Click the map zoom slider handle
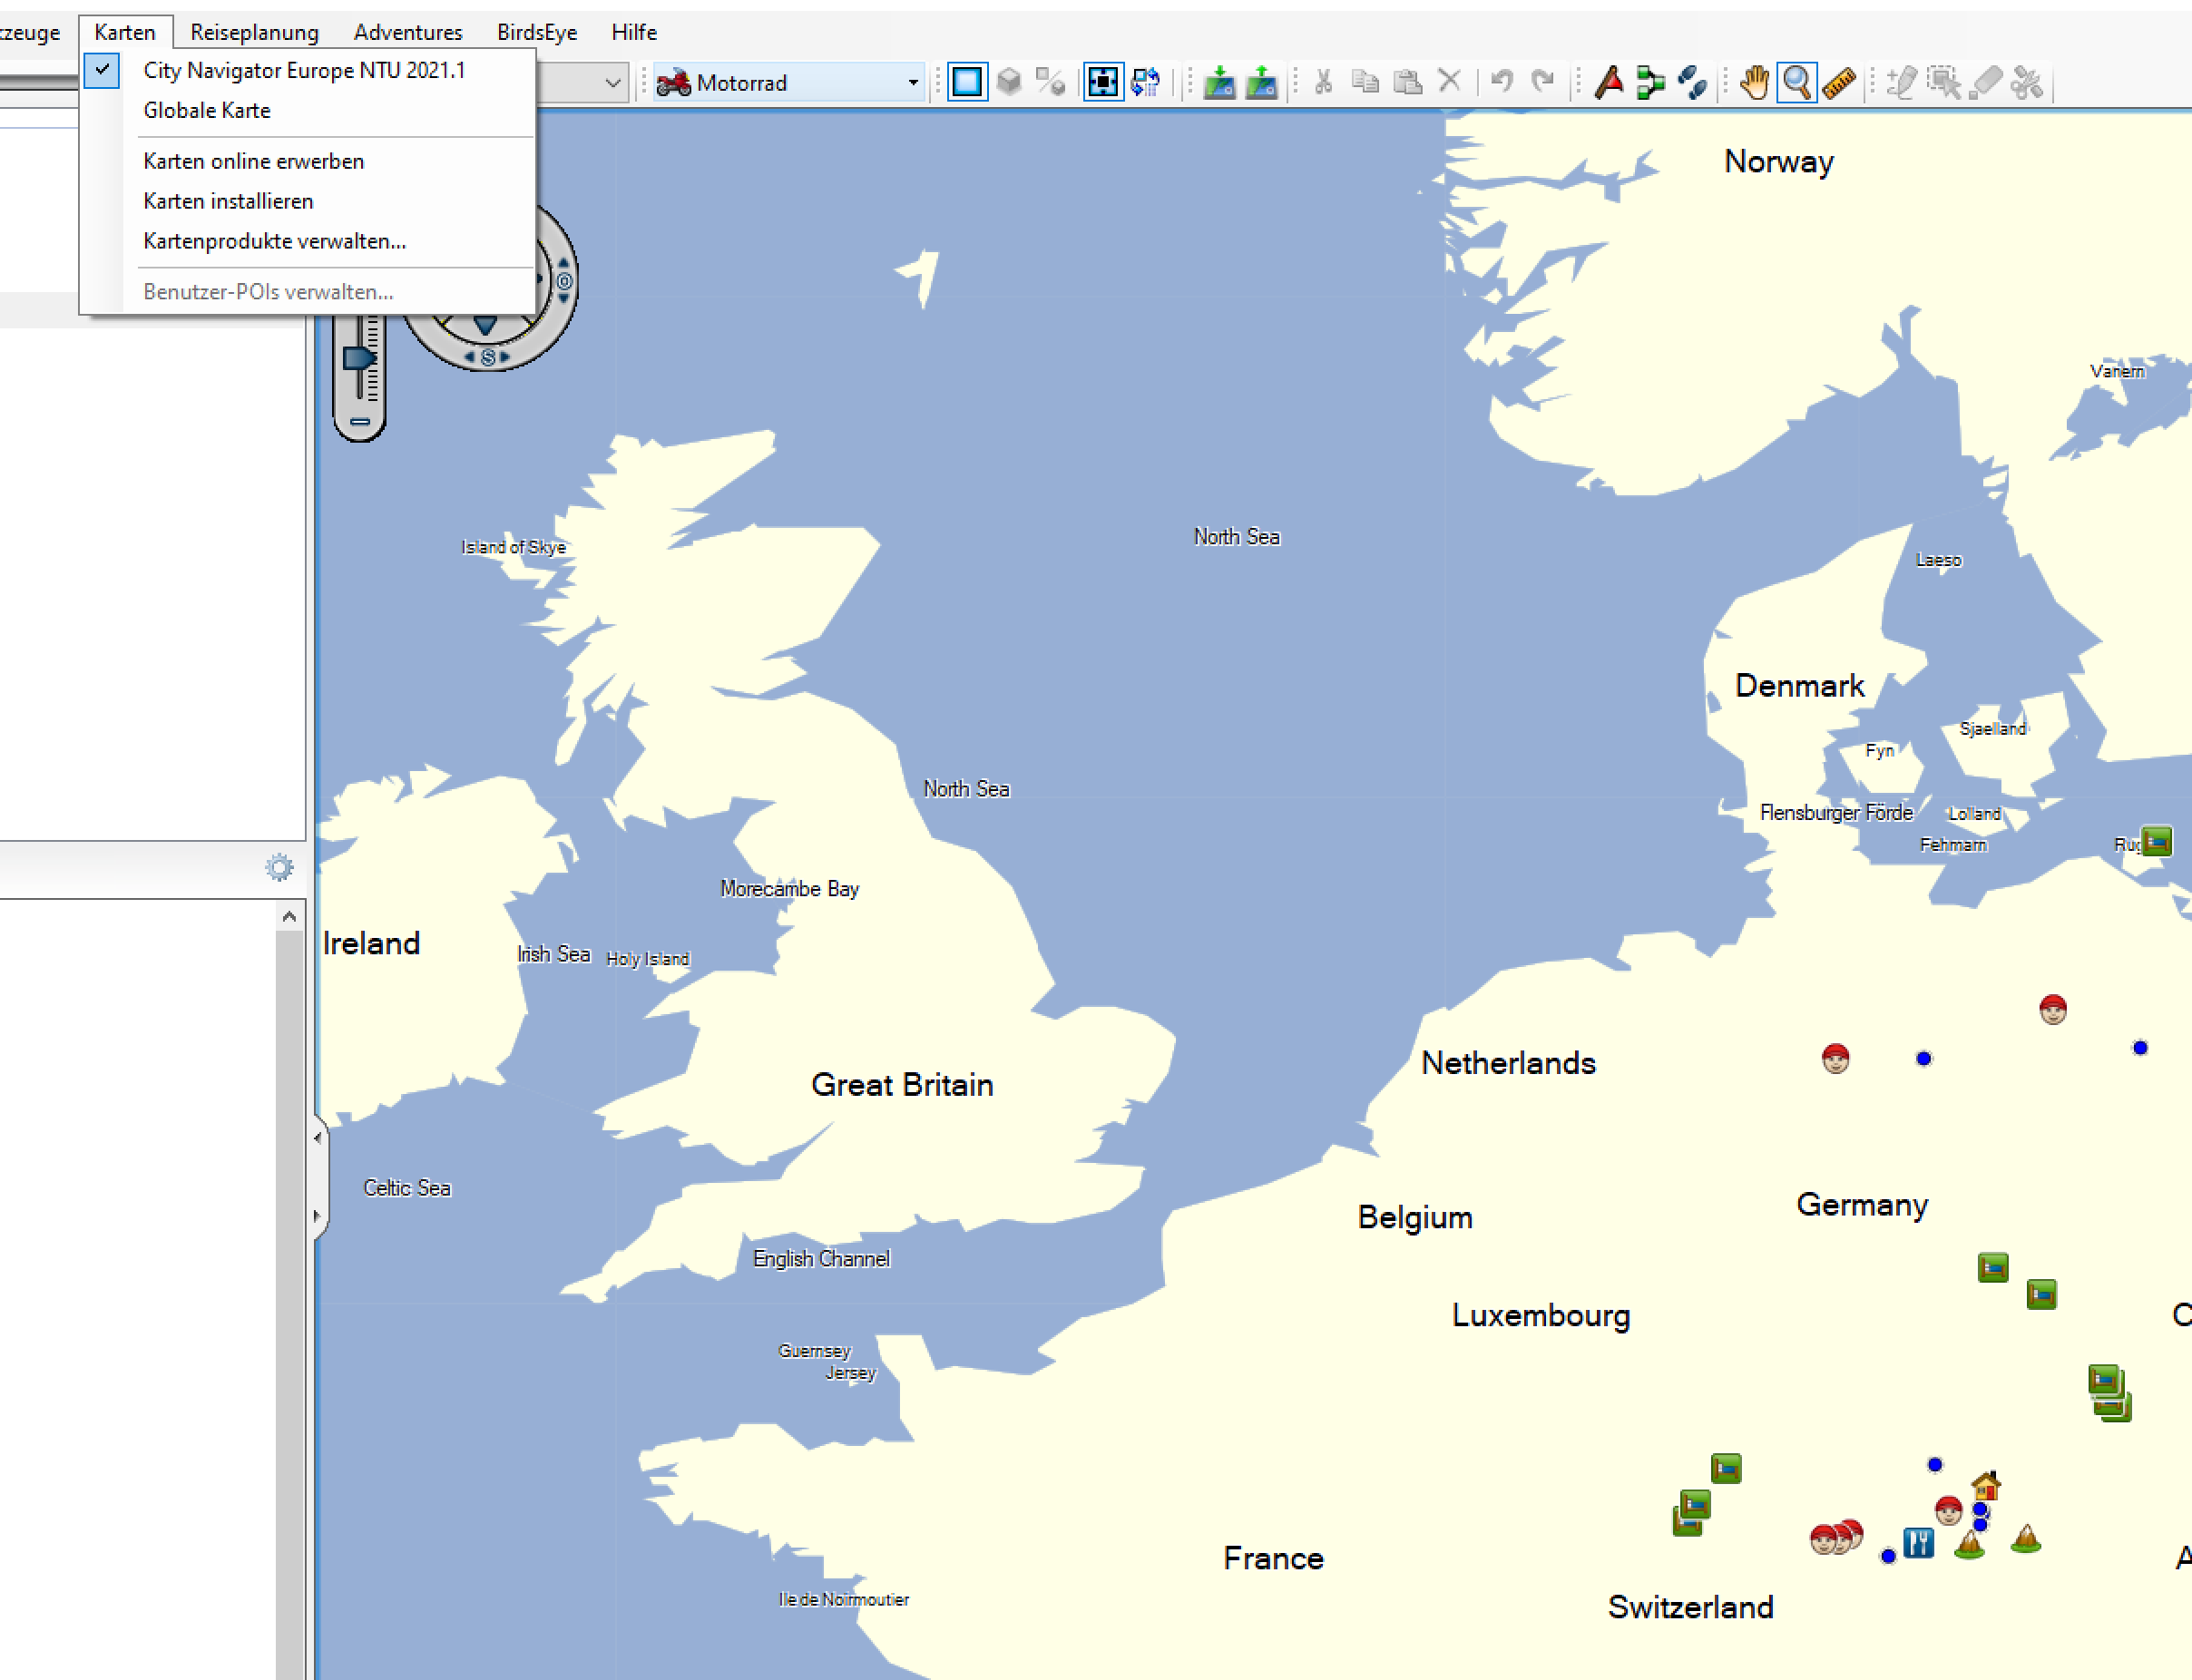The height and width of the screenshot is (1680, 2192). 358,358
